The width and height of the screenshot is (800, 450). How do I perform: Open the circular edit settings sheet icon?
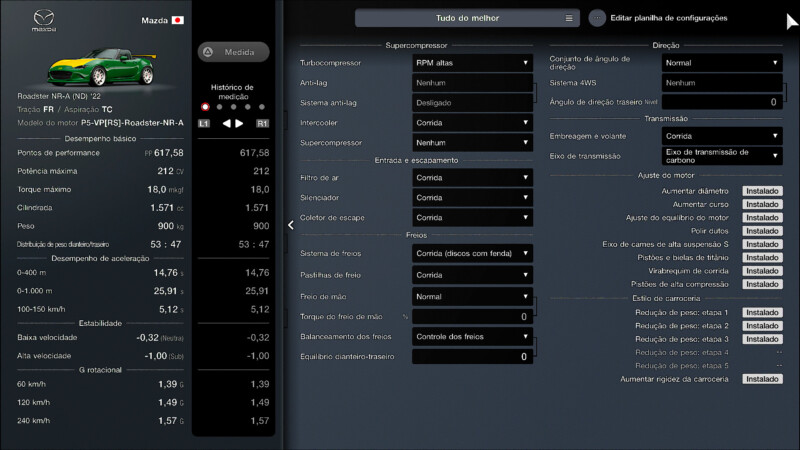(597, 18)
